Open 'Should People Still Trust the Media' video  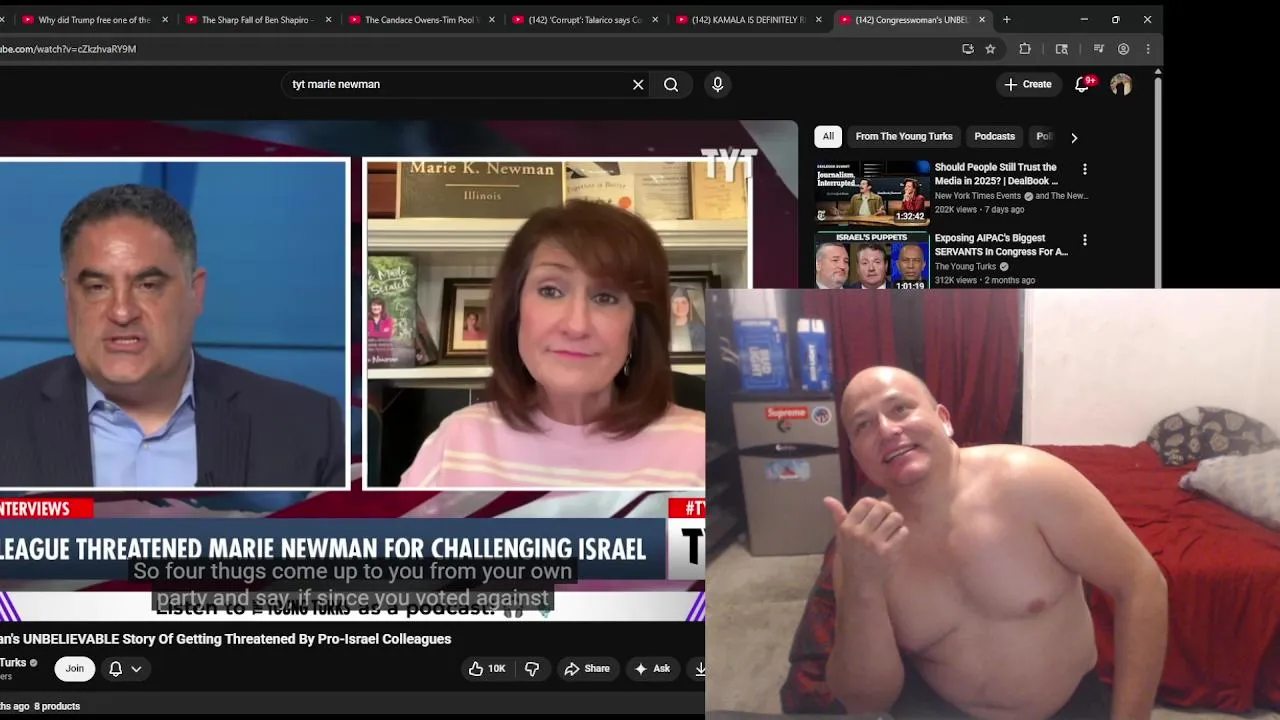996,174
